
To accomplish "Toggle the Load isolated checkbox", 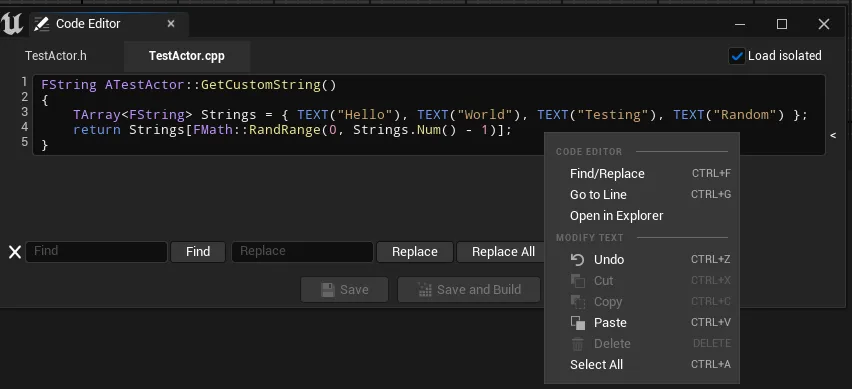I will point(737,56).
